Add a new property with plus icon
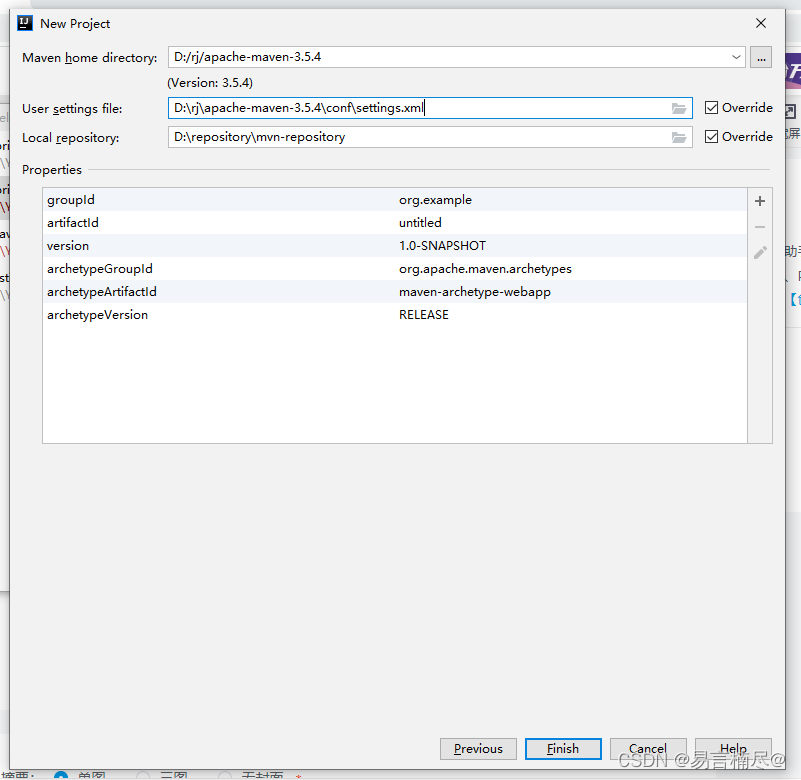The image size is (801, 780). (760, 201)
